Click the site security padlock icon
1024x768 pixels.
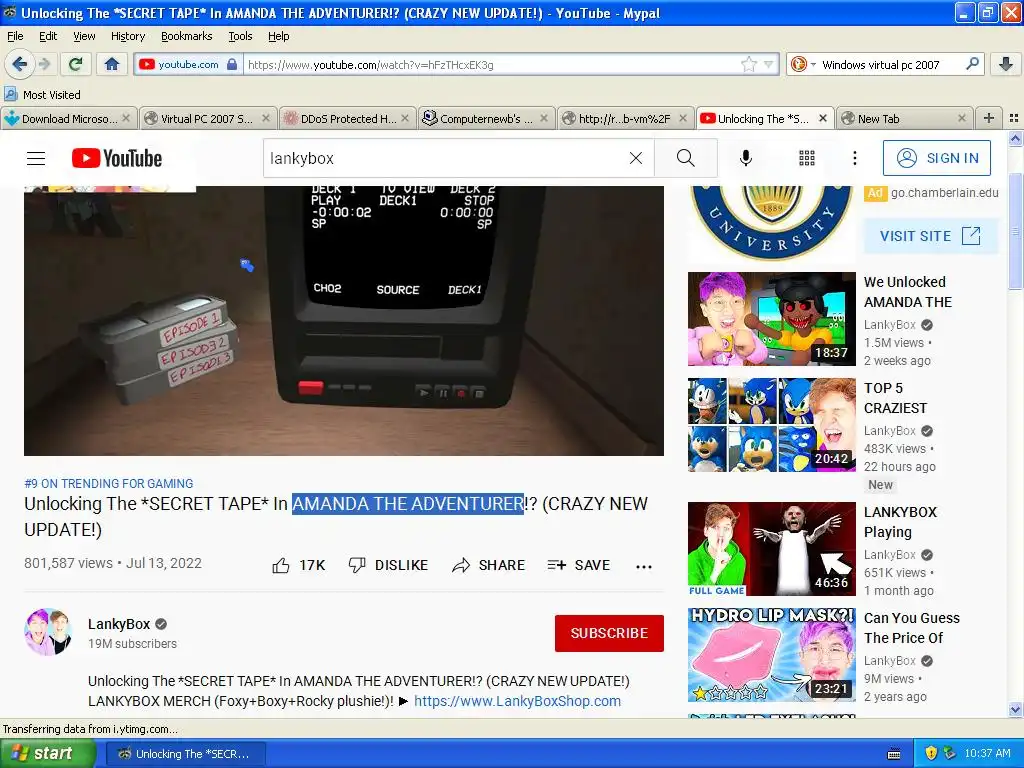tap(232, 64)
